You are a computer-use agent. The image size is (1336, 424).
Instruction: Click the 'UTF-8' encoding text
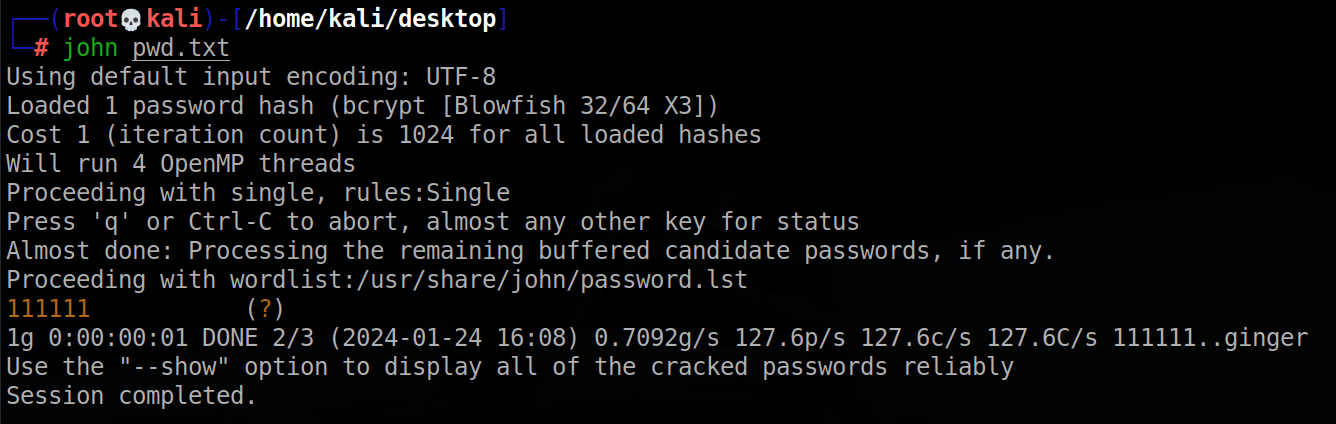pos(459,76)
